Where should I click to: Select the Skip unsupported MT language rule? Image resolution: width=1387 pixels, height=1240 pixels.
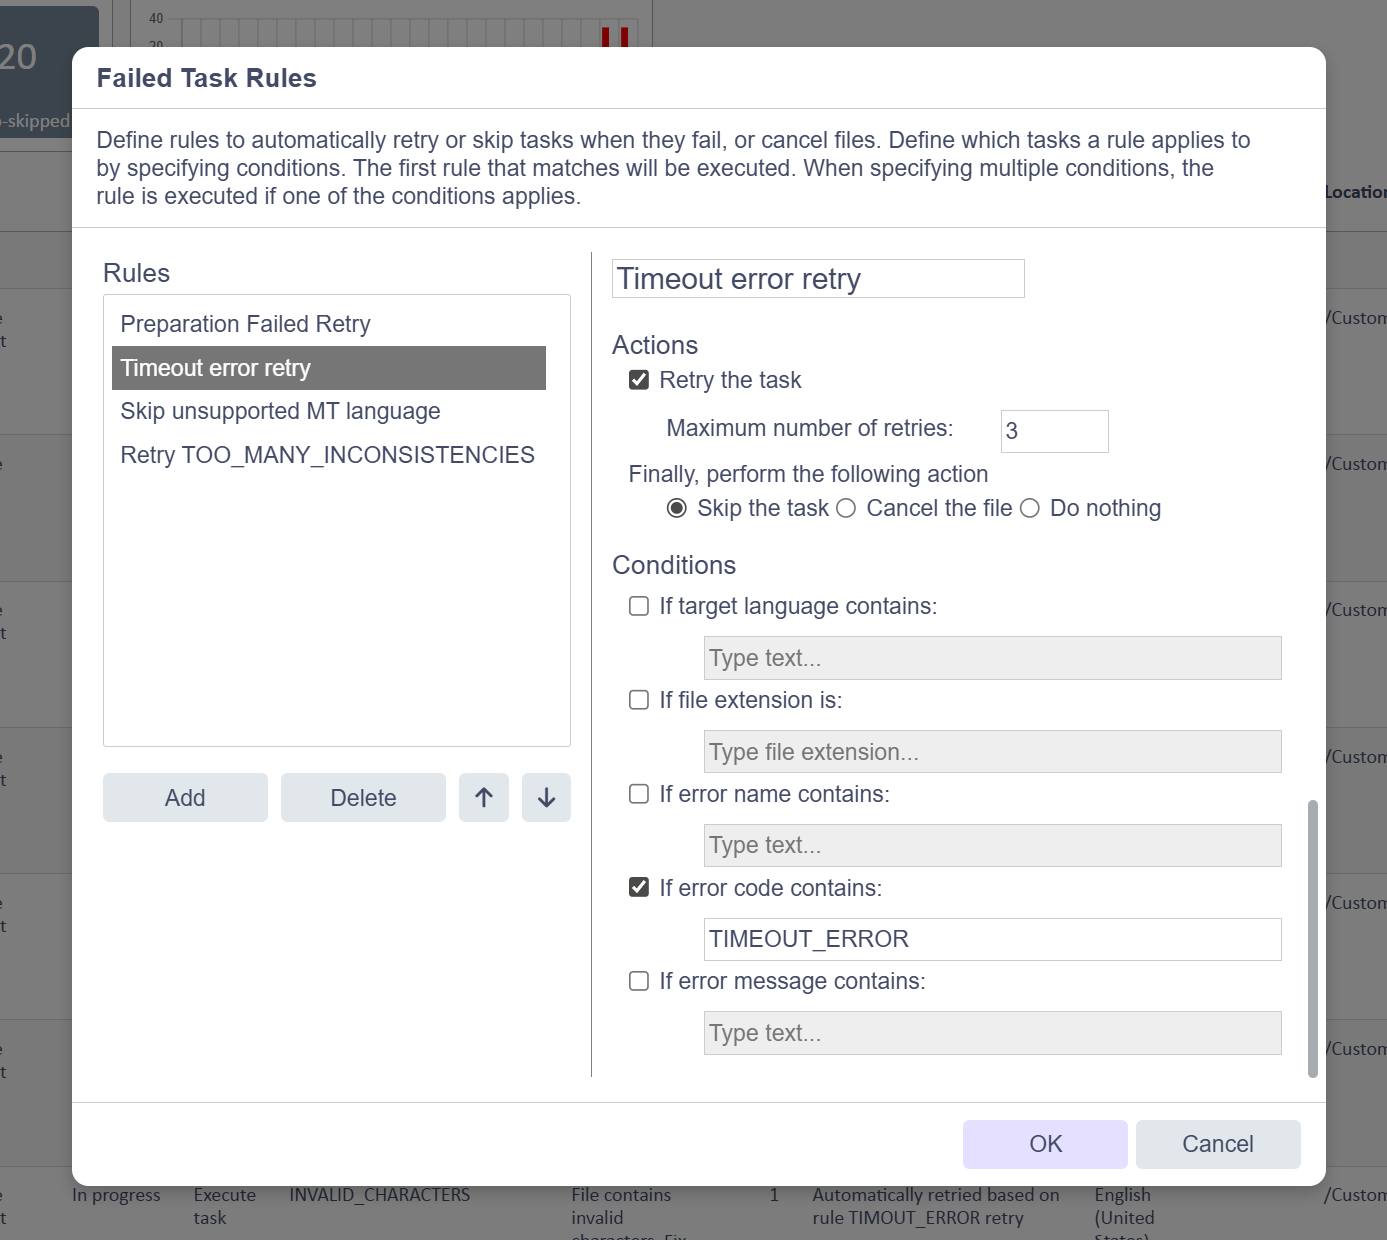coord(280,411)
